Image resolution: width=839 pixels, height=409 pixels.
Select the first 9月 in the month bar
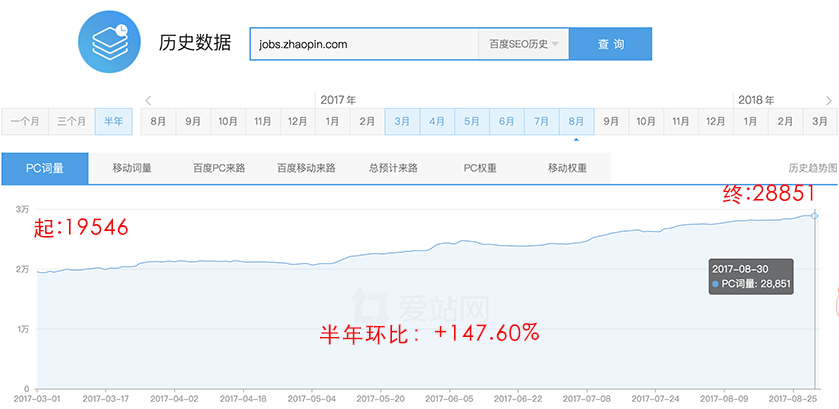pos(193,122)
